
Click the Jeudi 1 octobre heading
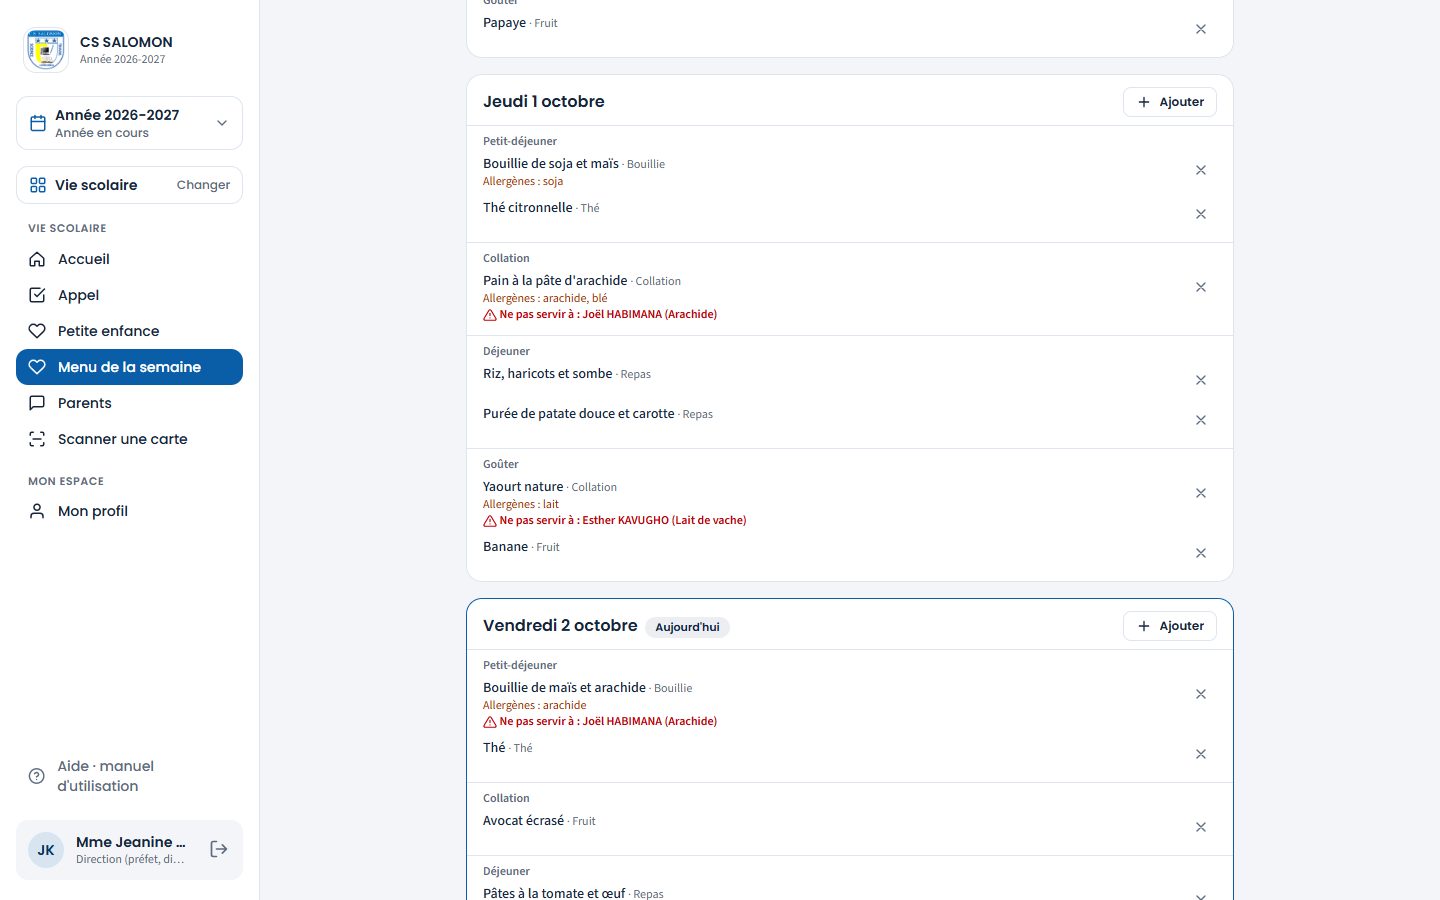(x=544, y=101)
